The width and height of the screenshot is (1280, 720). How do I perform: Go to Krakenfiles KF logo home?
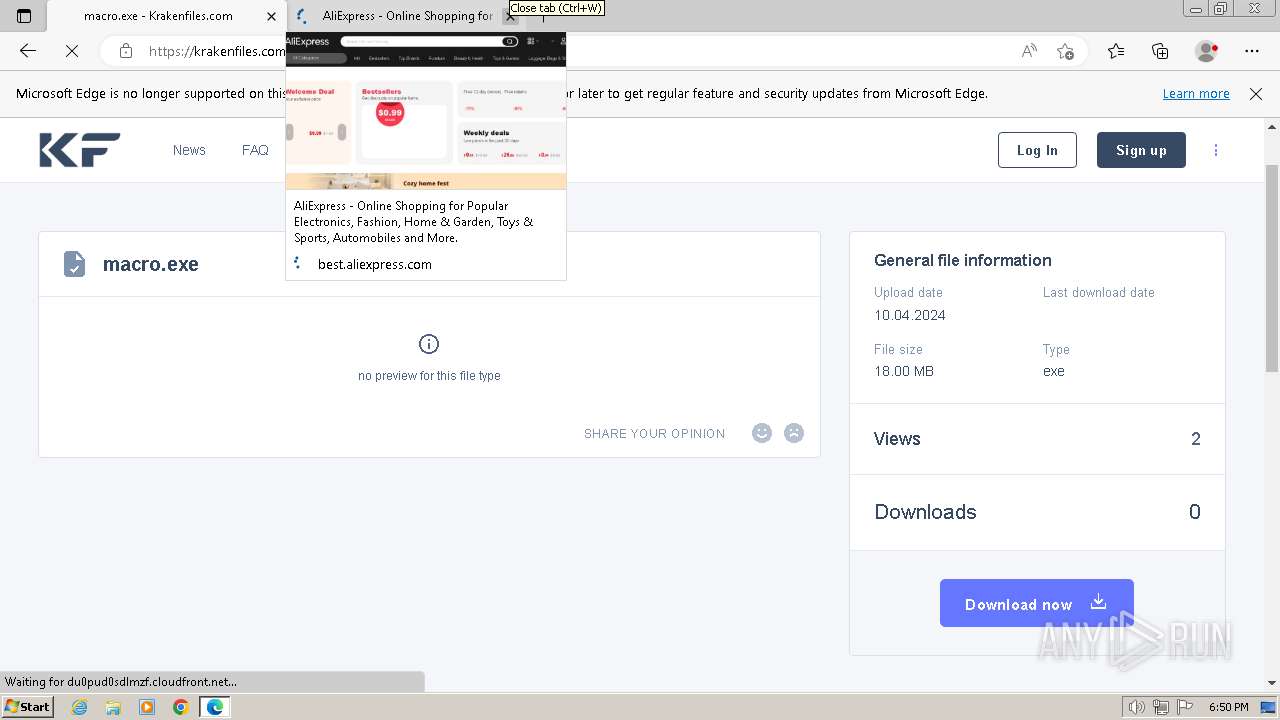coord(80,150)
